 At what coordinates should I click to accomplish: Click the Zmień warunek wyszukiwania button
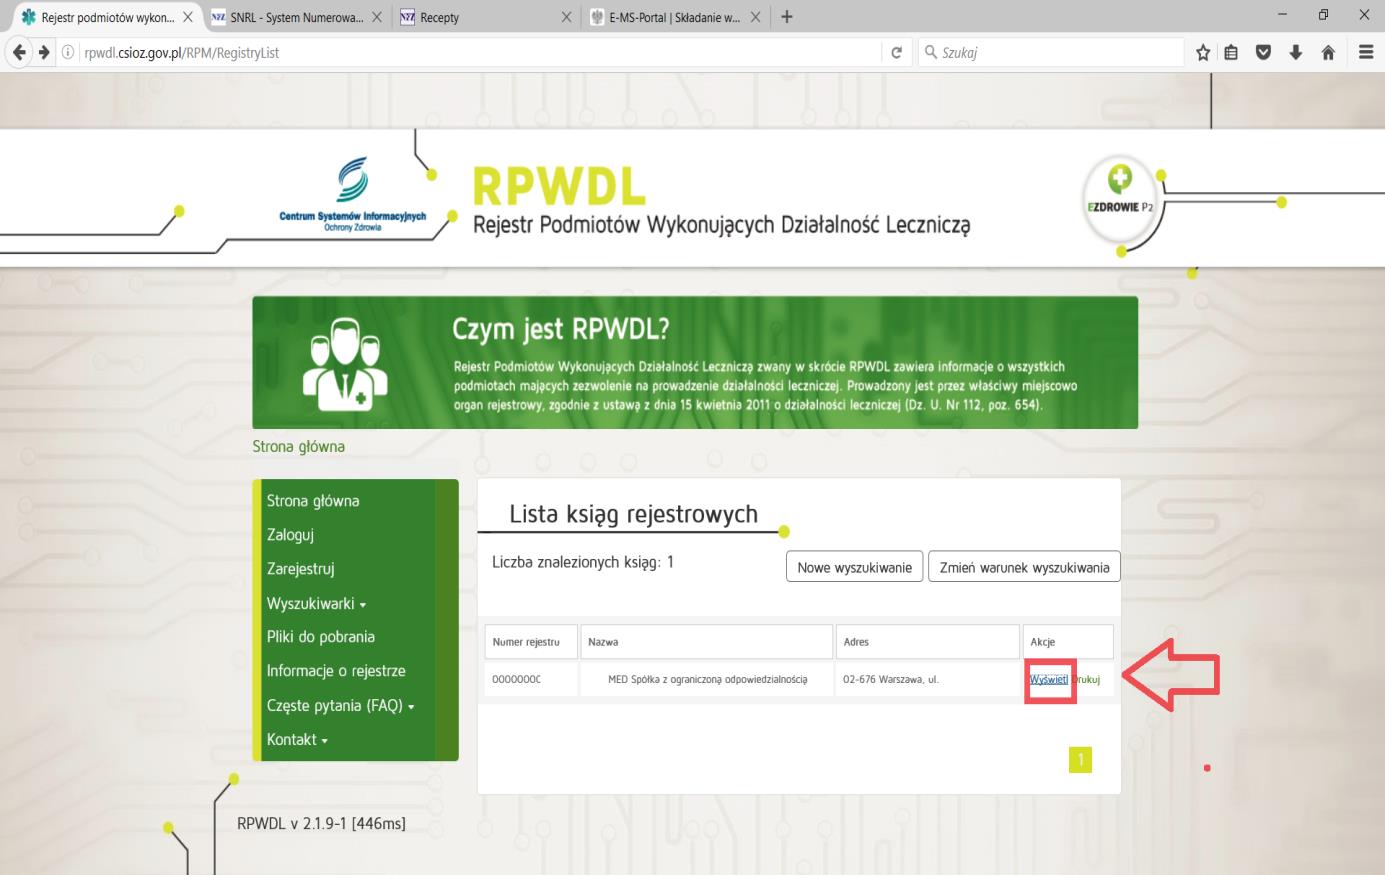[1024, 567]
